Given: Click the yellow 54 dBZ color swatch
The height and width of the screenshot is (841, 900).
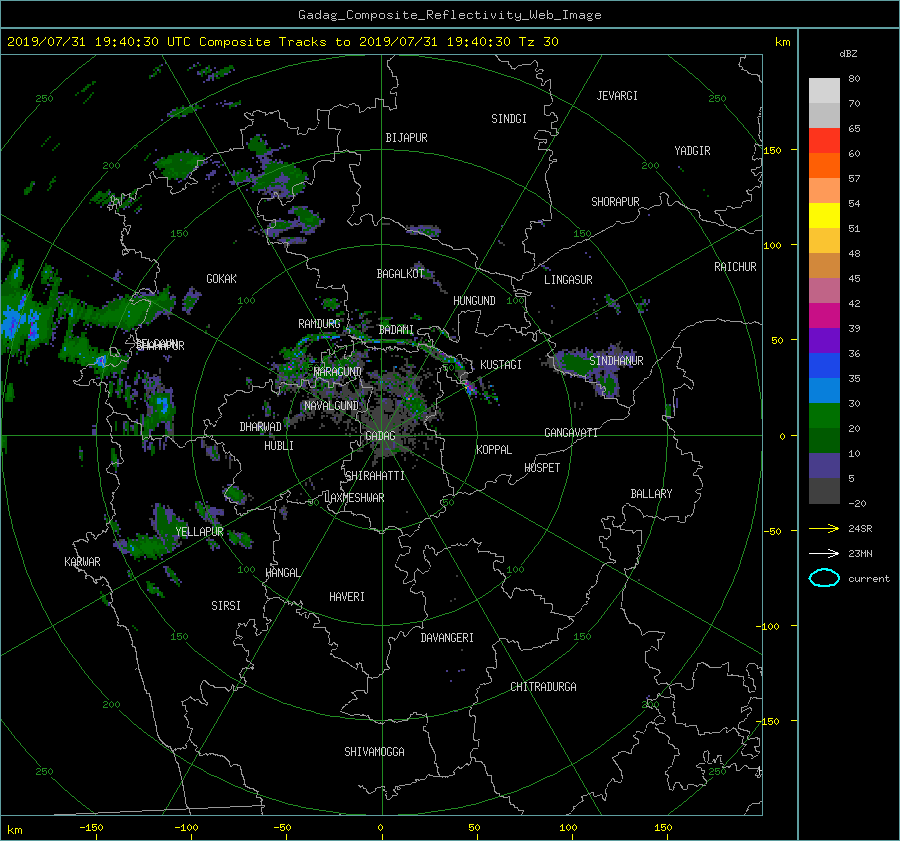Looking at the screenshot, I should [824, 216].
